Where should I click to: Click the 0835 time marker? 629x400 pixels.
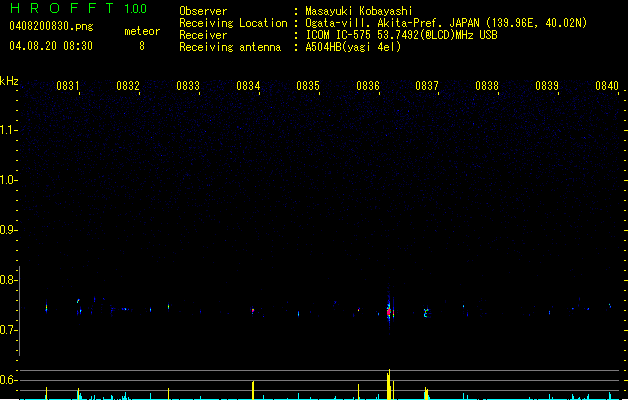(x=308, y=86)
